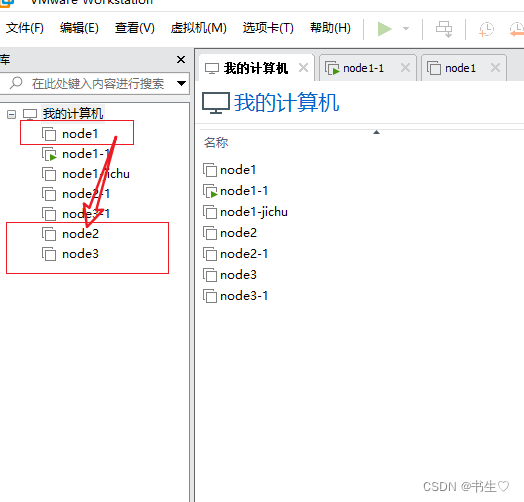Open the 帮助(H) menu
The height and width of the screenshot is (502, 524).
coord(330,28)
